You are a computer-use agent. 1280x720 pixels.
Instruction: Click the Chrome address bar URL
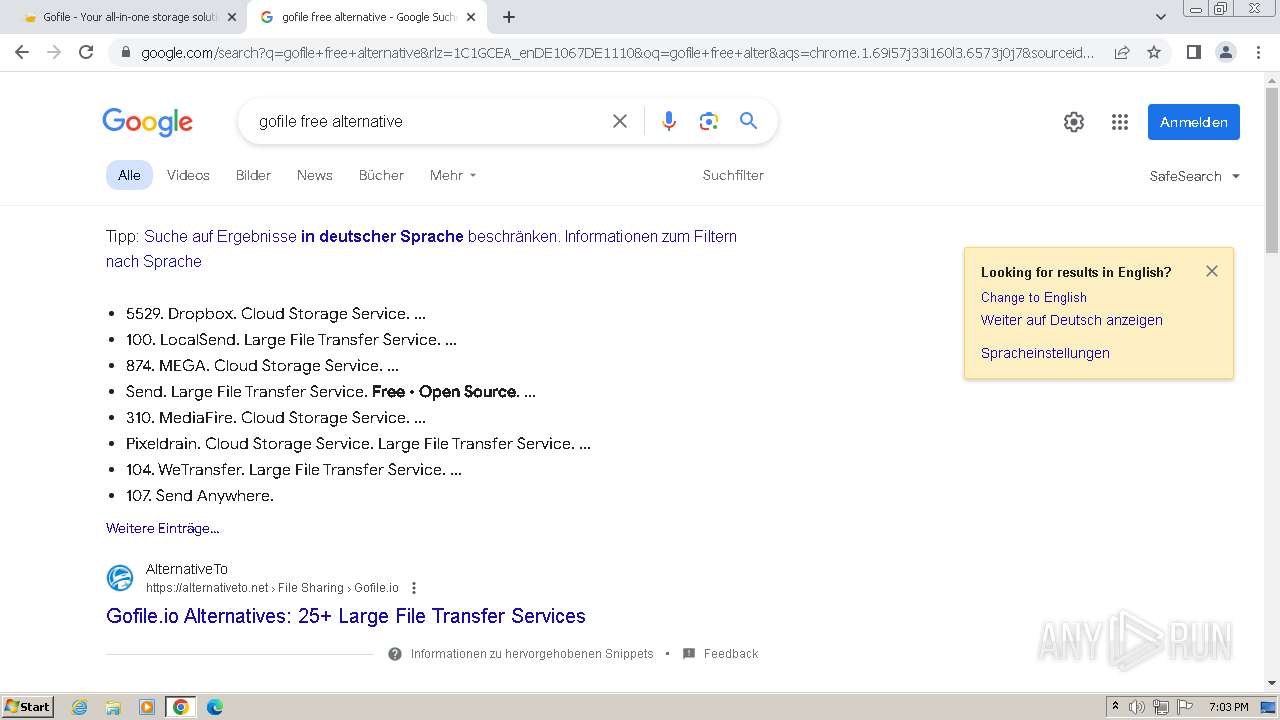click(x=618, y=52)
